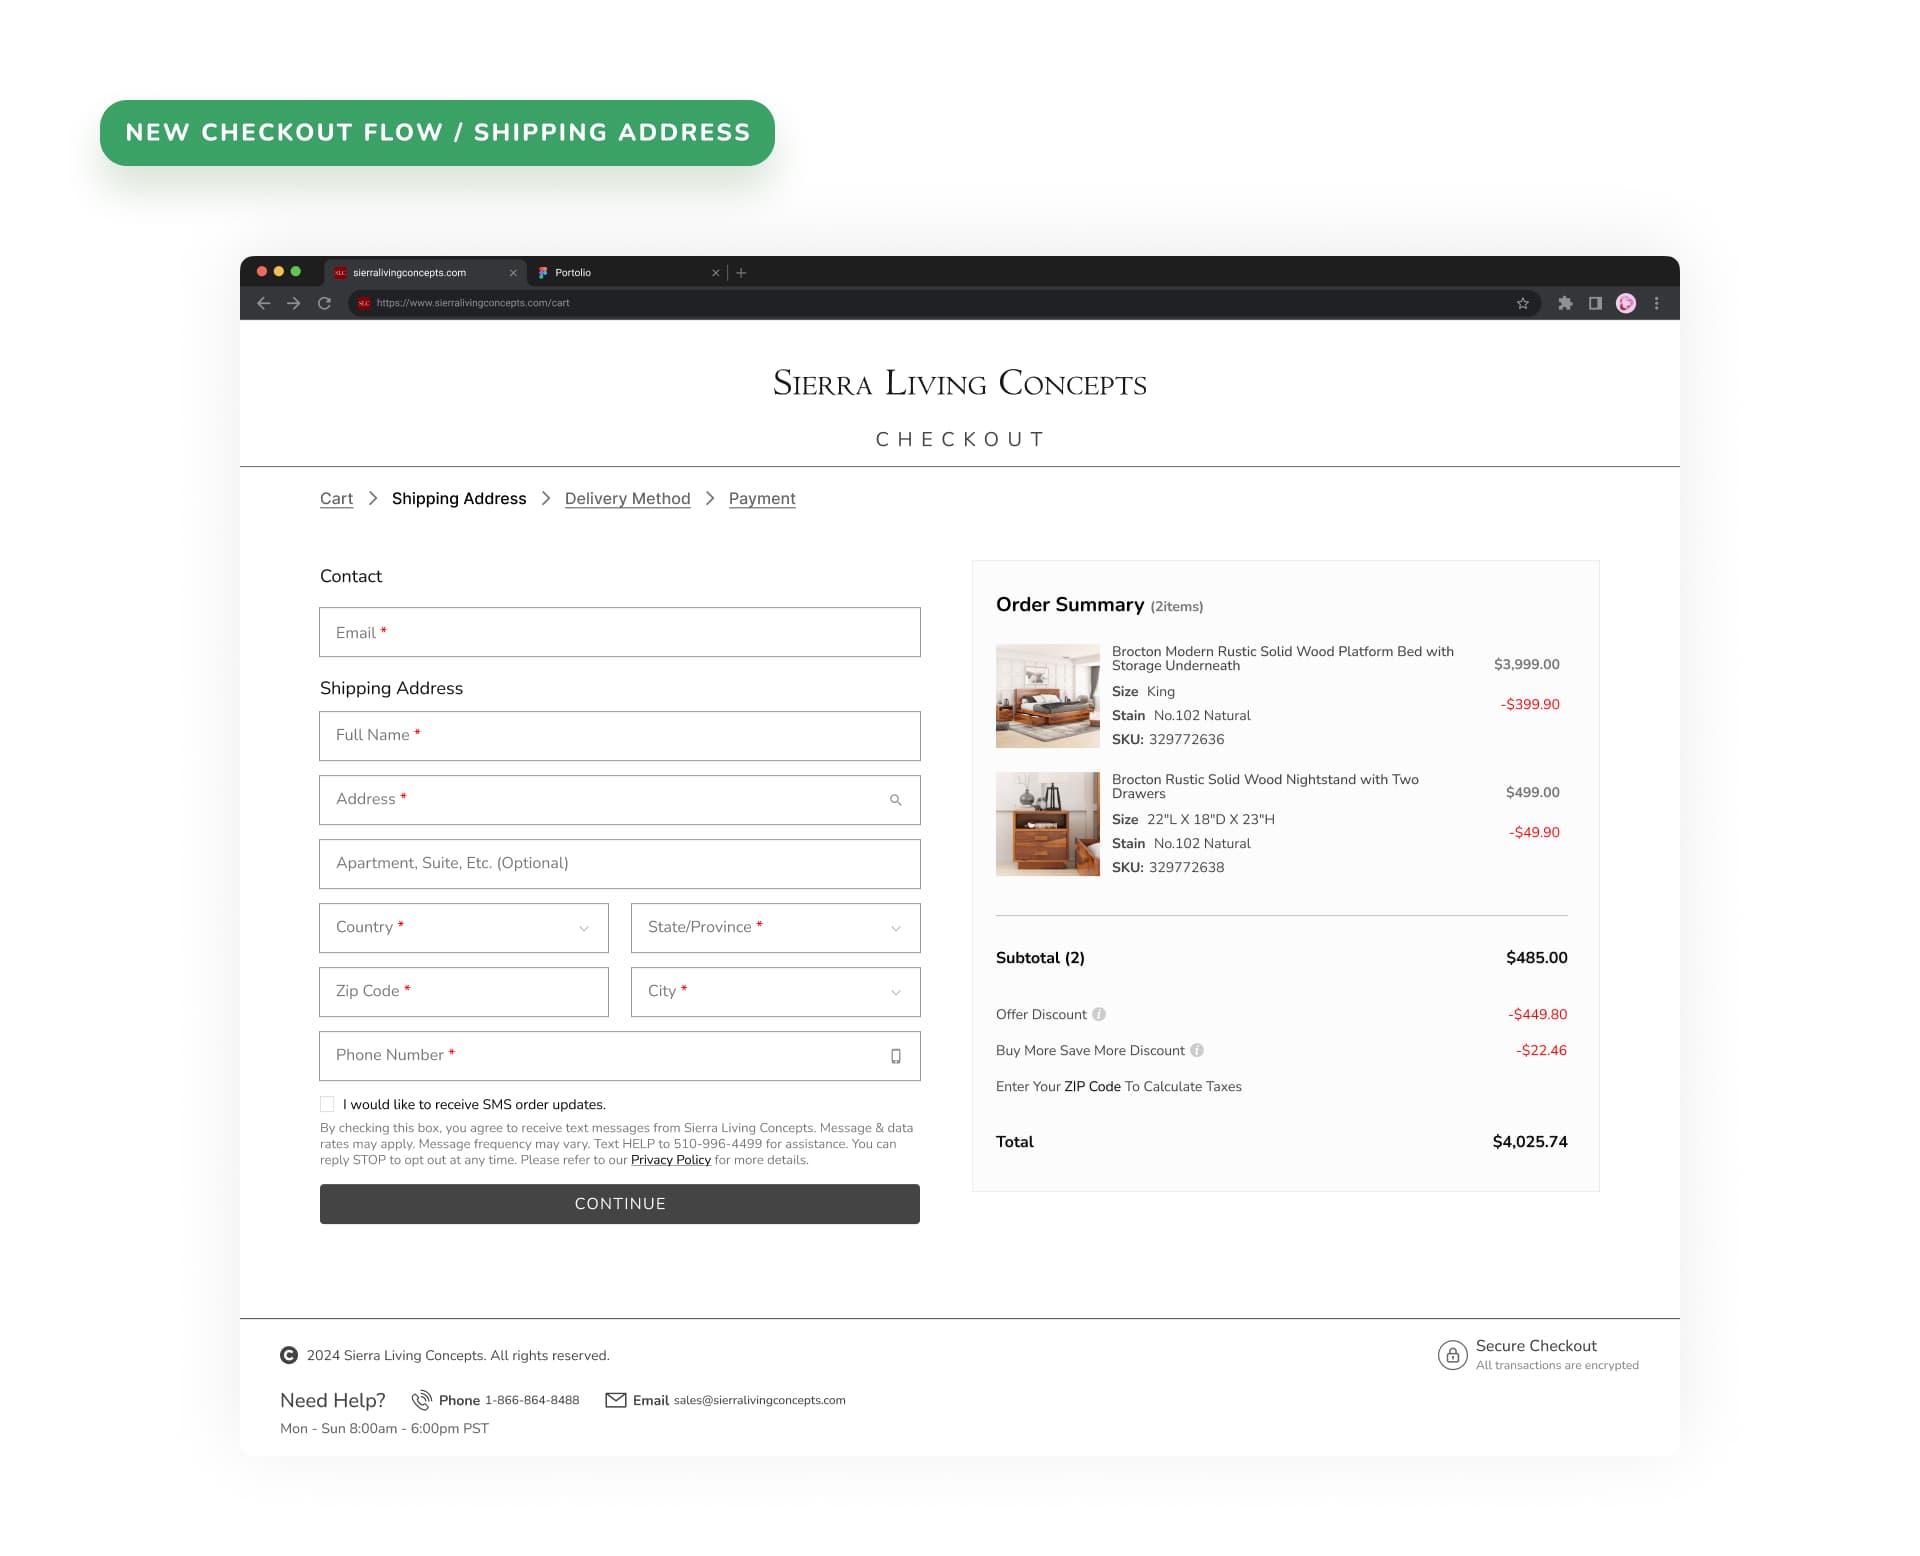Open the profile avatar menu
1920x1556 pixels.
[x=1626, y=303]
